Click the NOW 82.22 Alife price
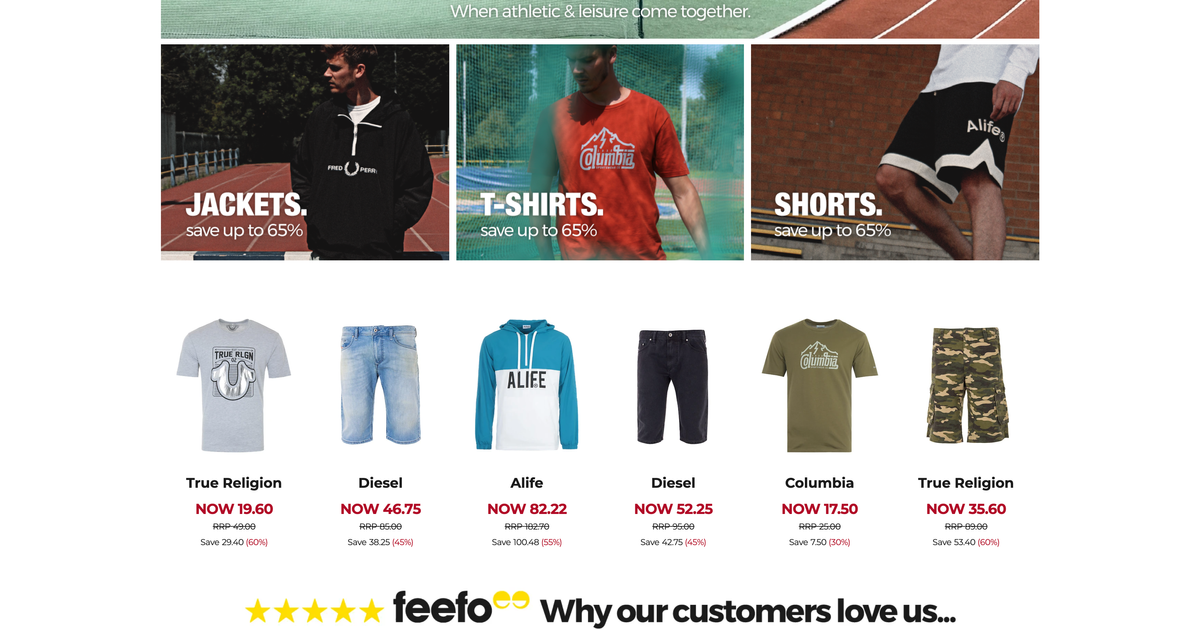The image size is (1200, 630). [527, 509]
